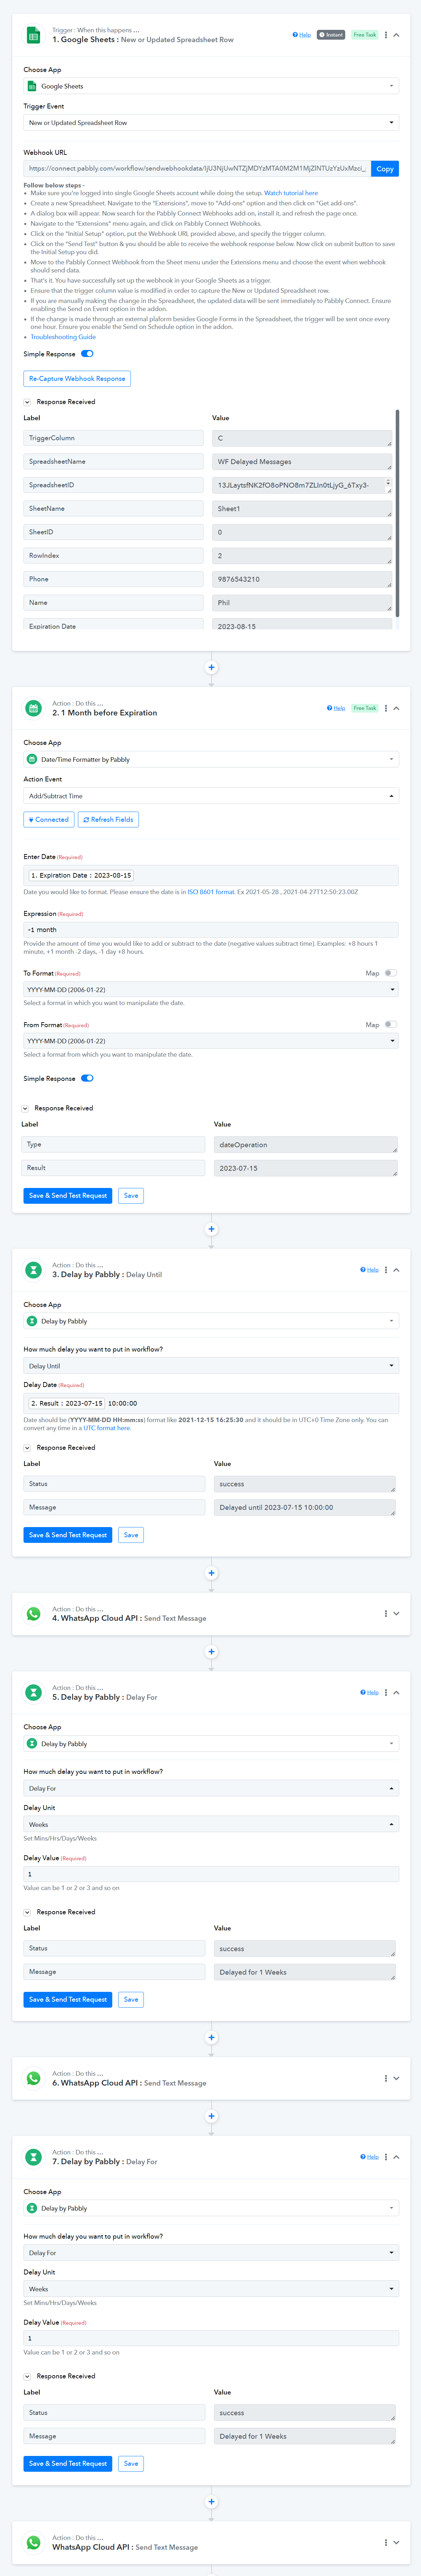Click the Webhook URL field

[197, 169]
